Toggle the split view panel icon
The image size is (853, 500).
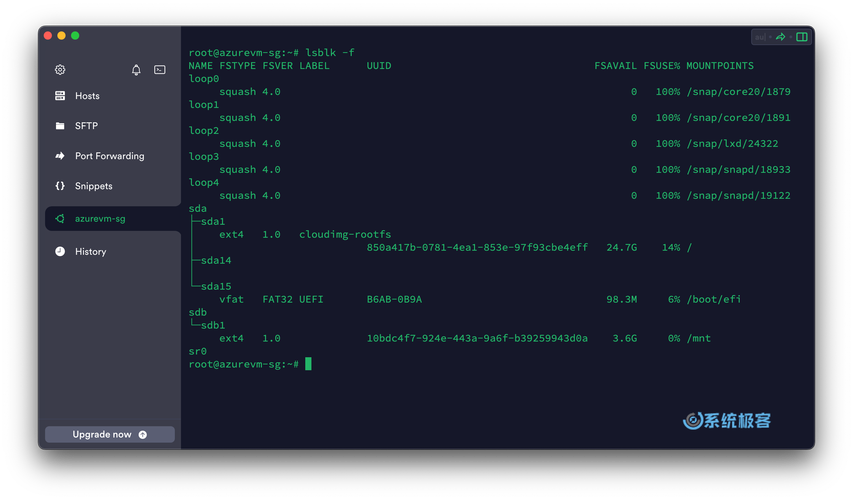point(801,37)
